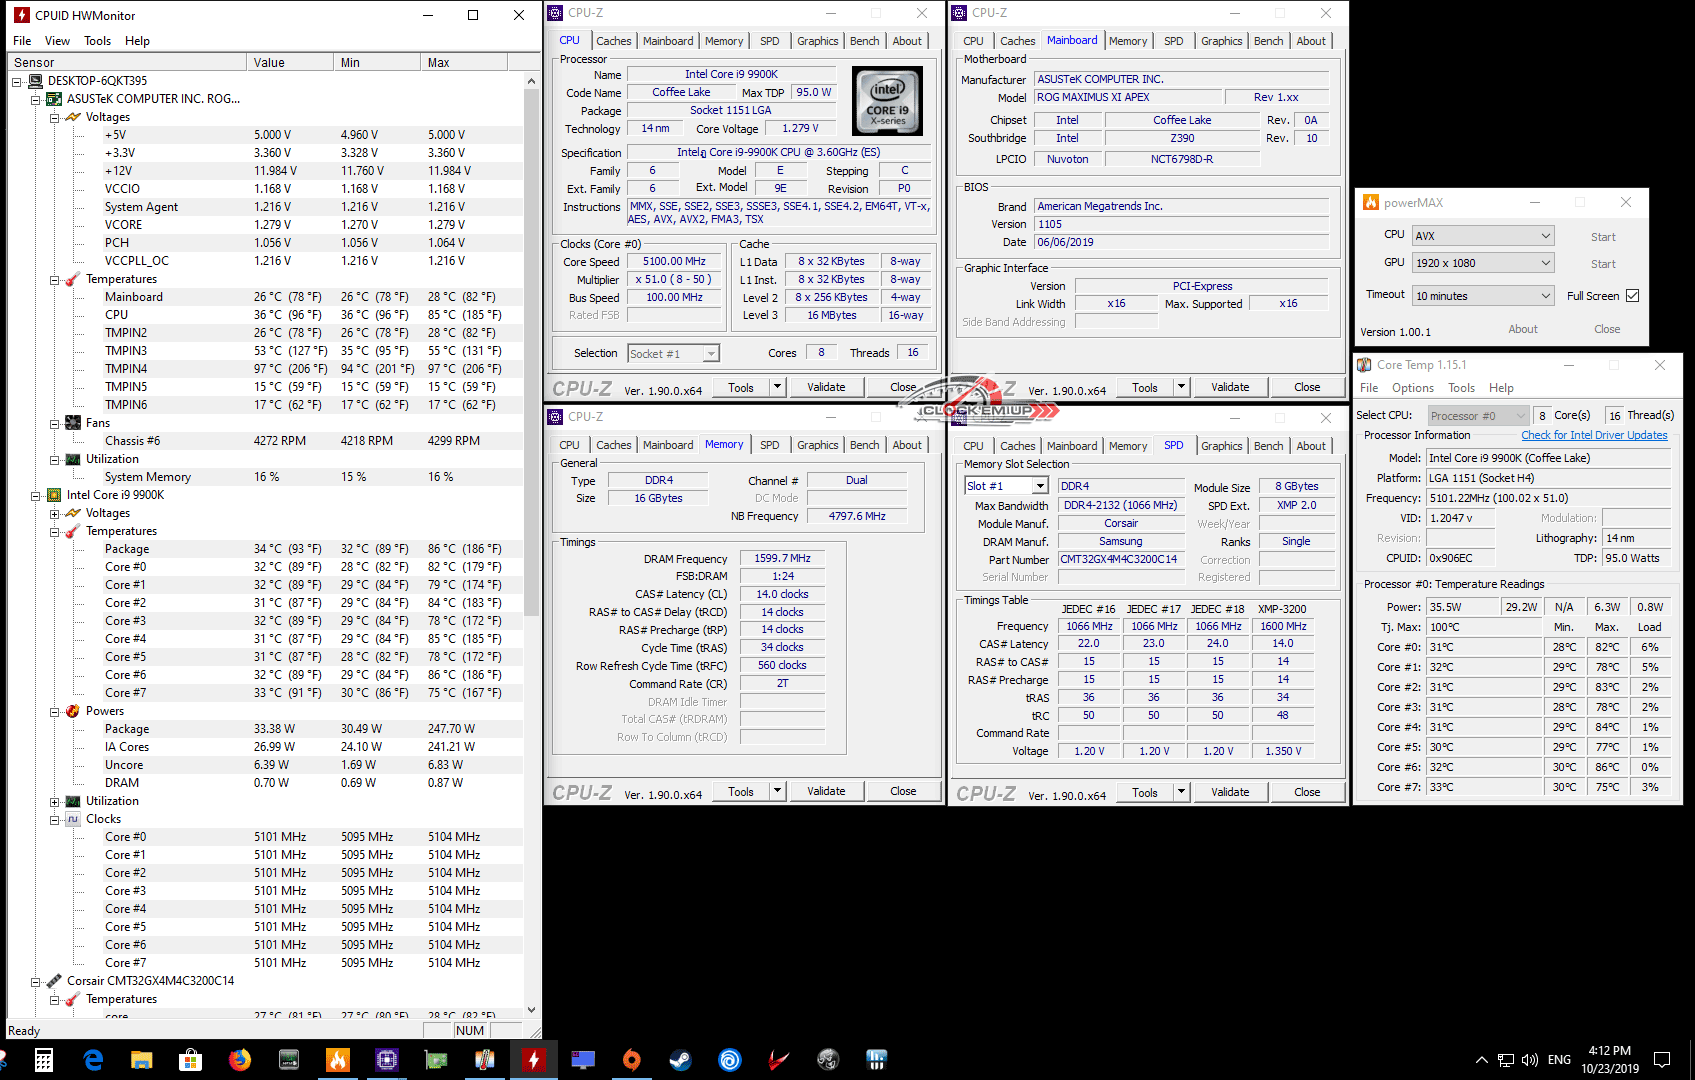Click the DESKTOP-6QKT395 computer icon
This screenshot has width=1695, height=1080.
pyautogui.click(x=35, y=81)
